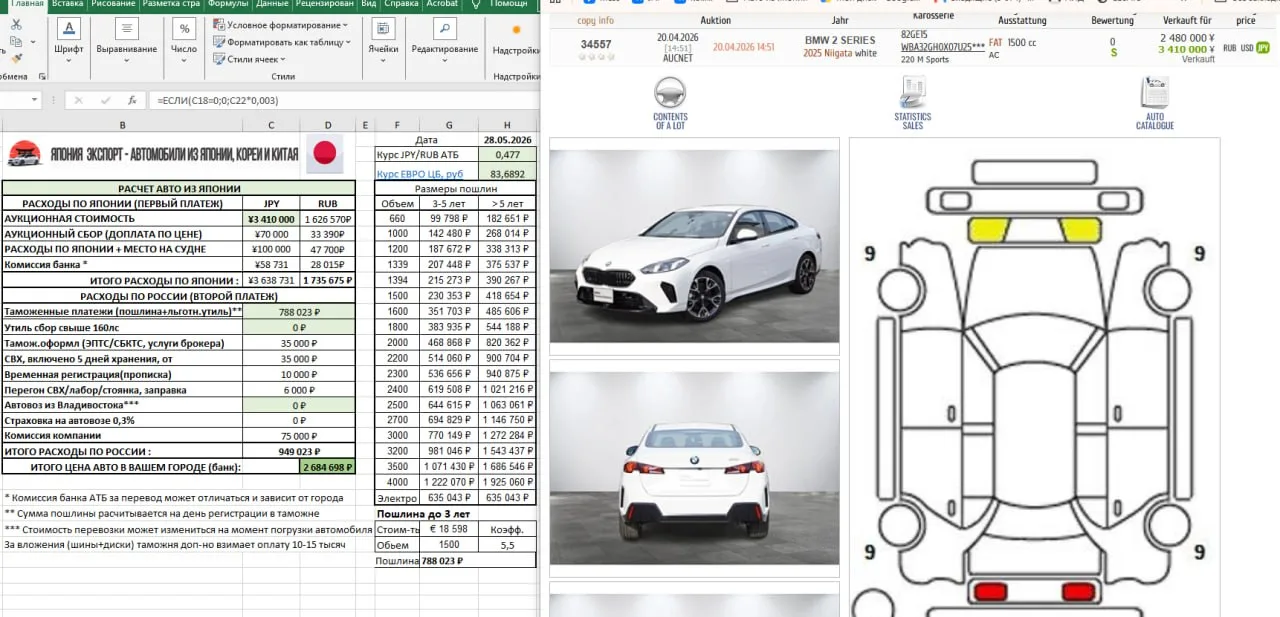The image size is (1280, 617).
Task: Click the Contents of a Lot steering wheel icon
Action: click(x=670, y=93)
